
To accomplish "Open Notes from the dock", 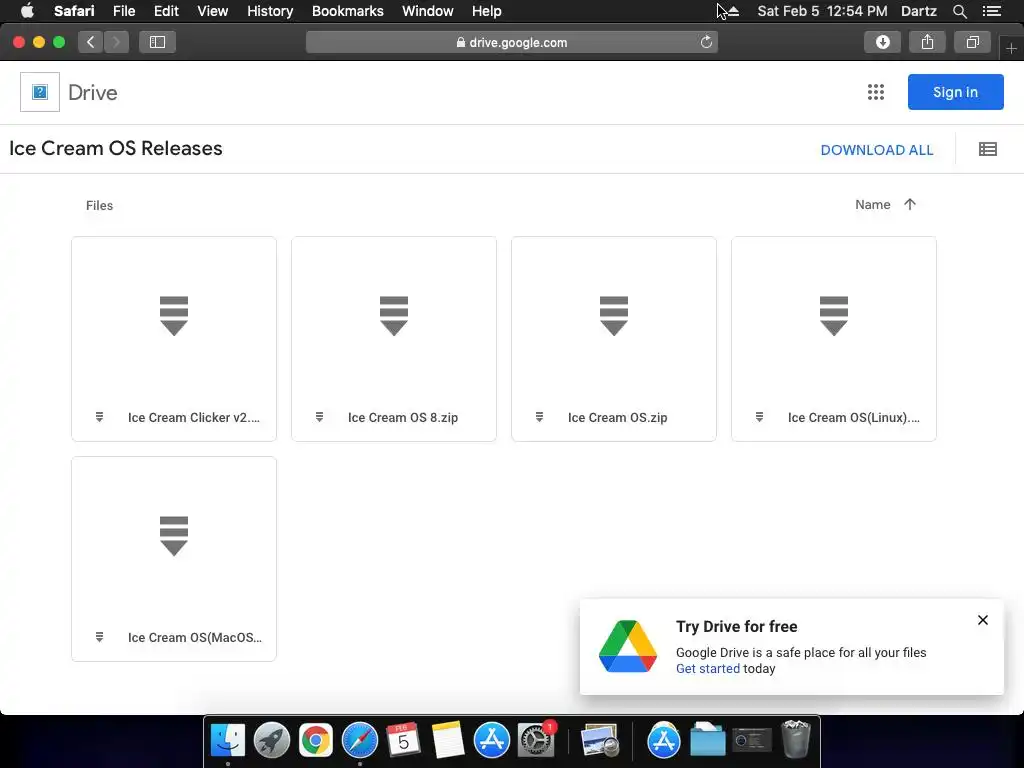I will (x=447, y=740).
